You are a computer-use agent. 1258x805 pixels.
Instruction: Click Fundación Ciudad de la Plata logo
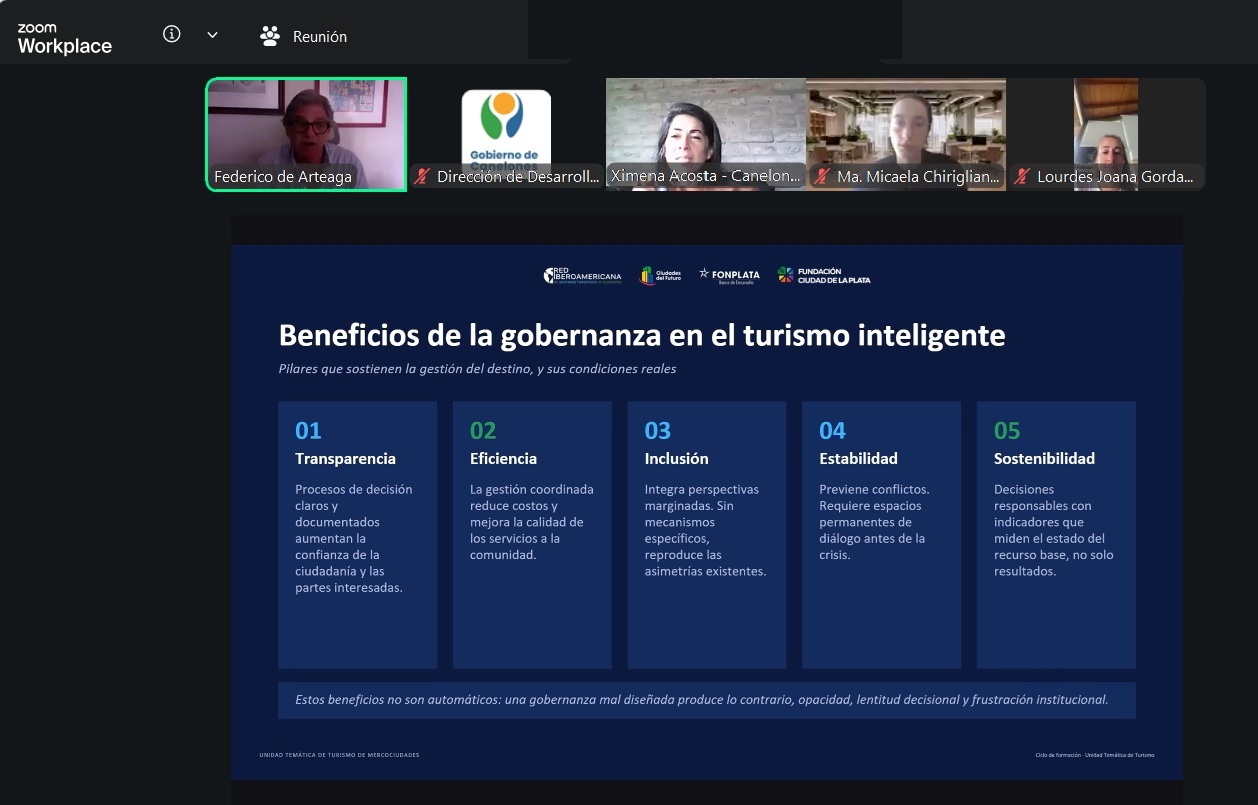pos(824,275)
